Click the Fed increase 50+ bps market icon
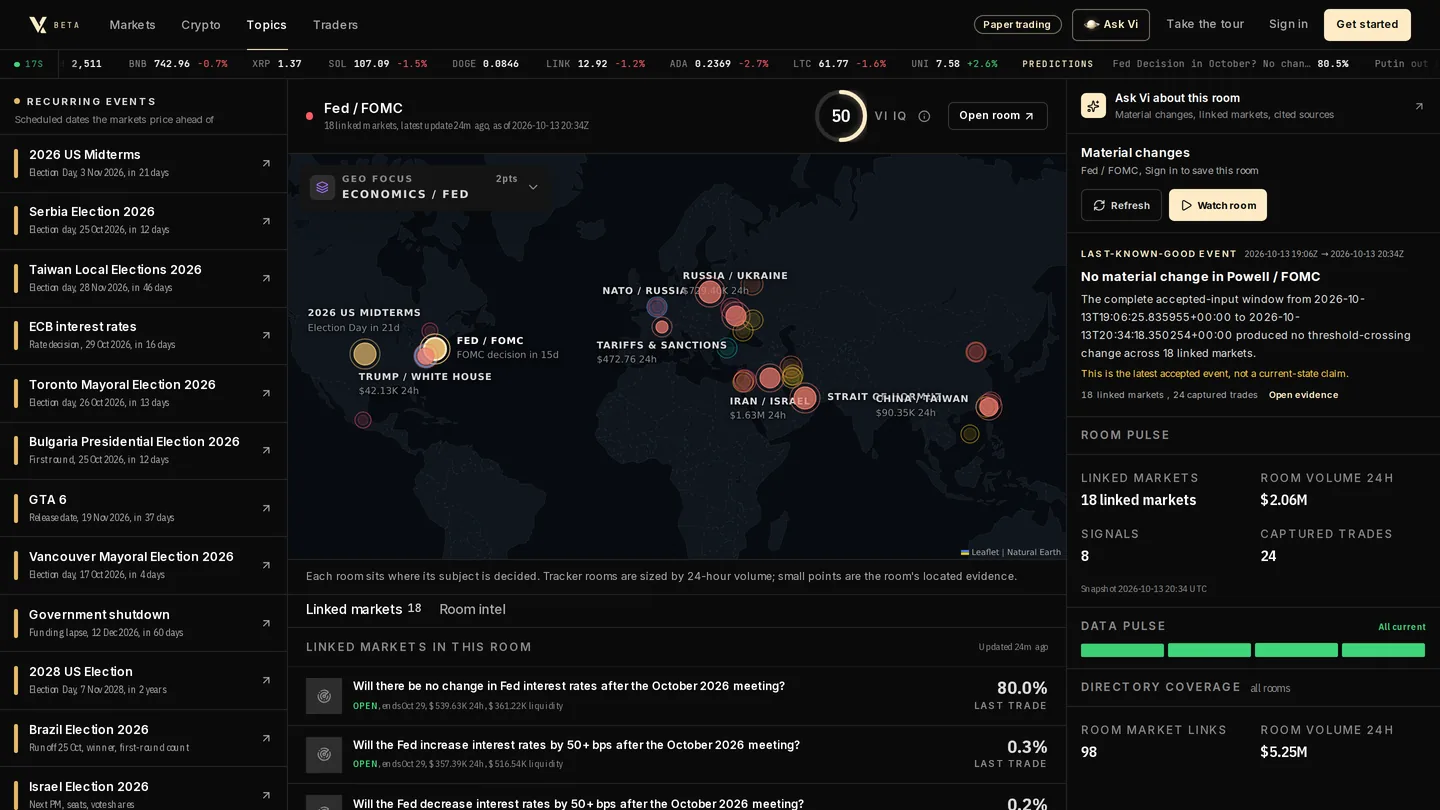1440x810 pixels. 324,755
